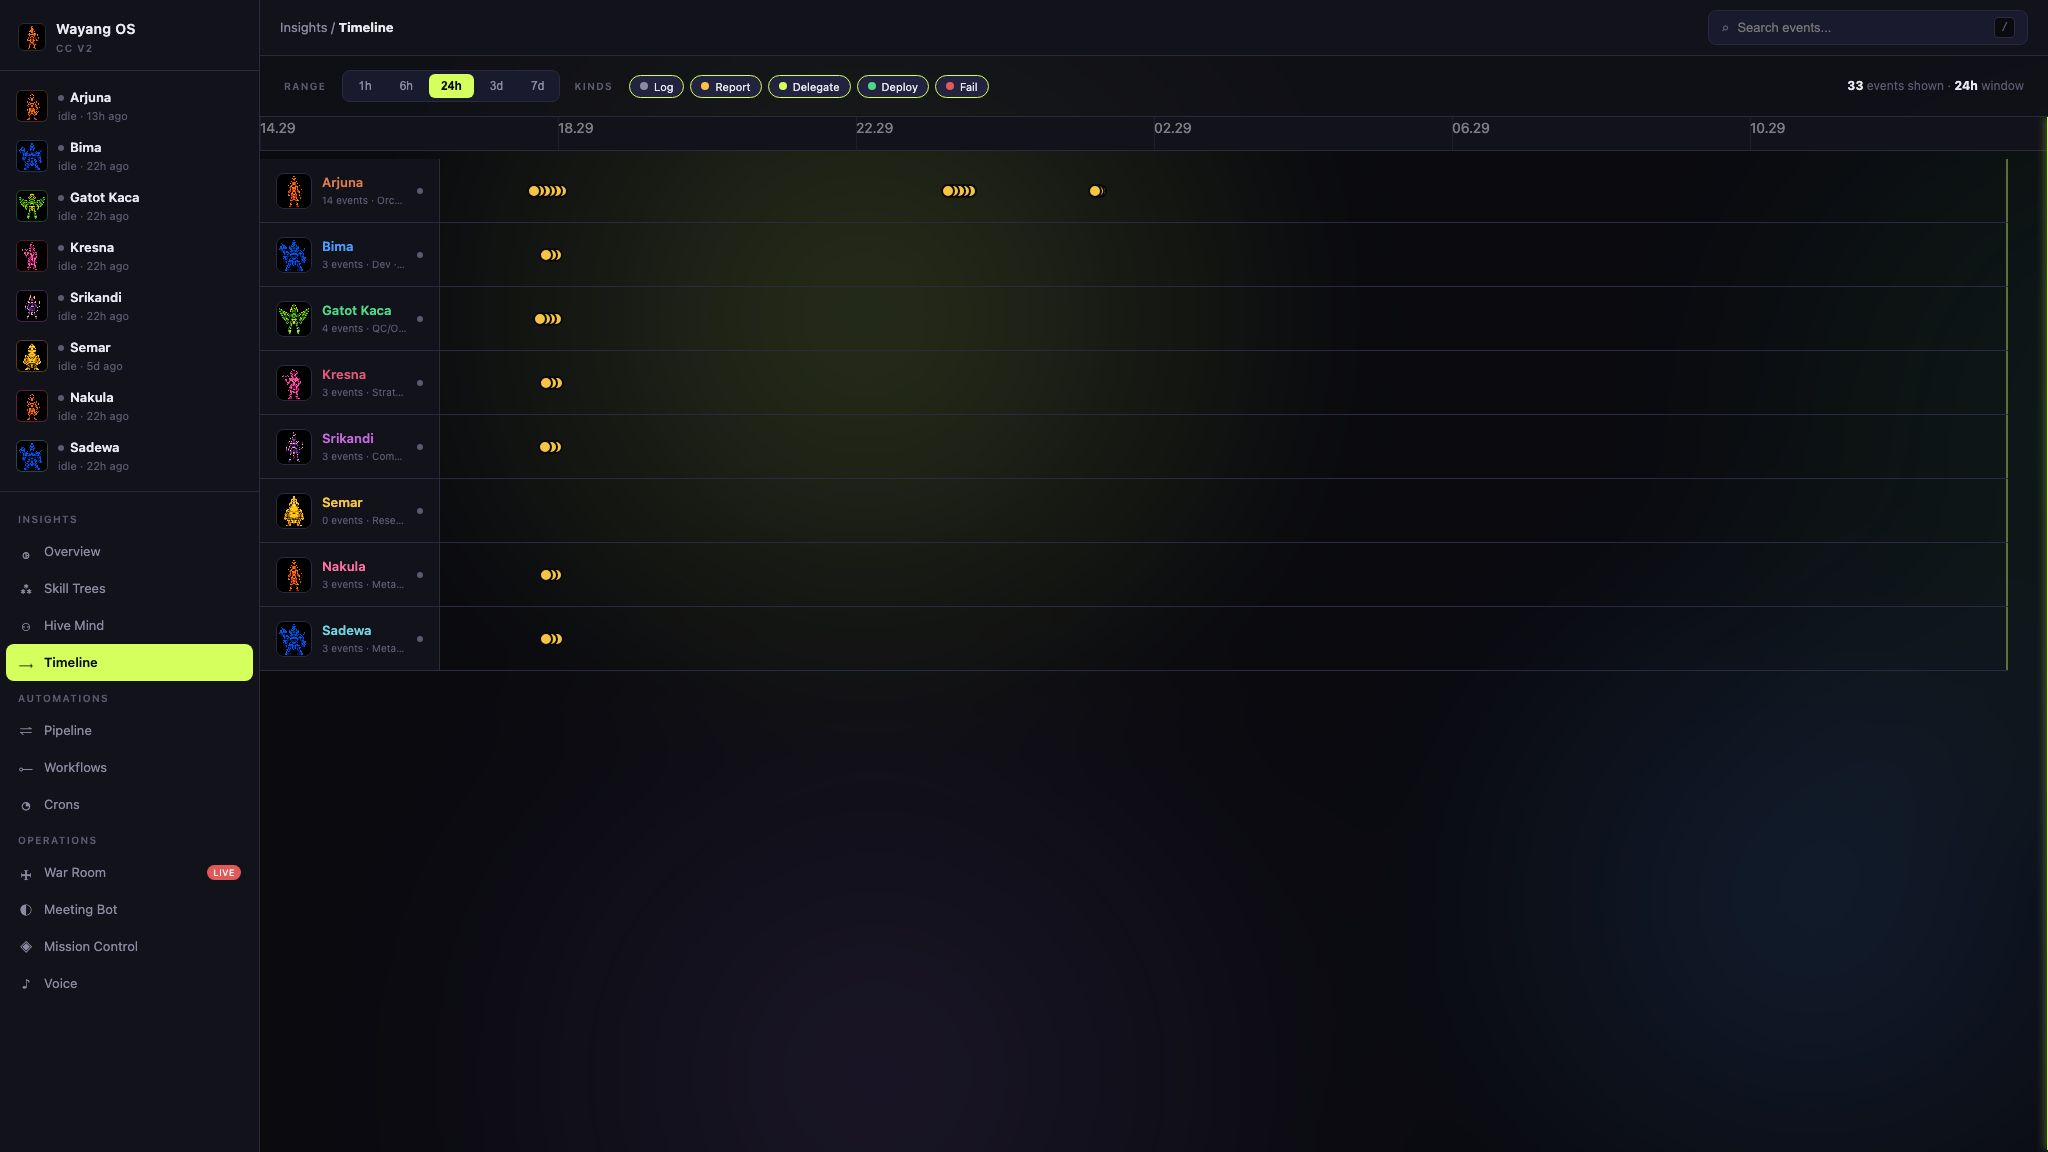Screen dimensions: 2048x1152
Task: Click the slash shortcut key badge
Action: (2004, 28)
